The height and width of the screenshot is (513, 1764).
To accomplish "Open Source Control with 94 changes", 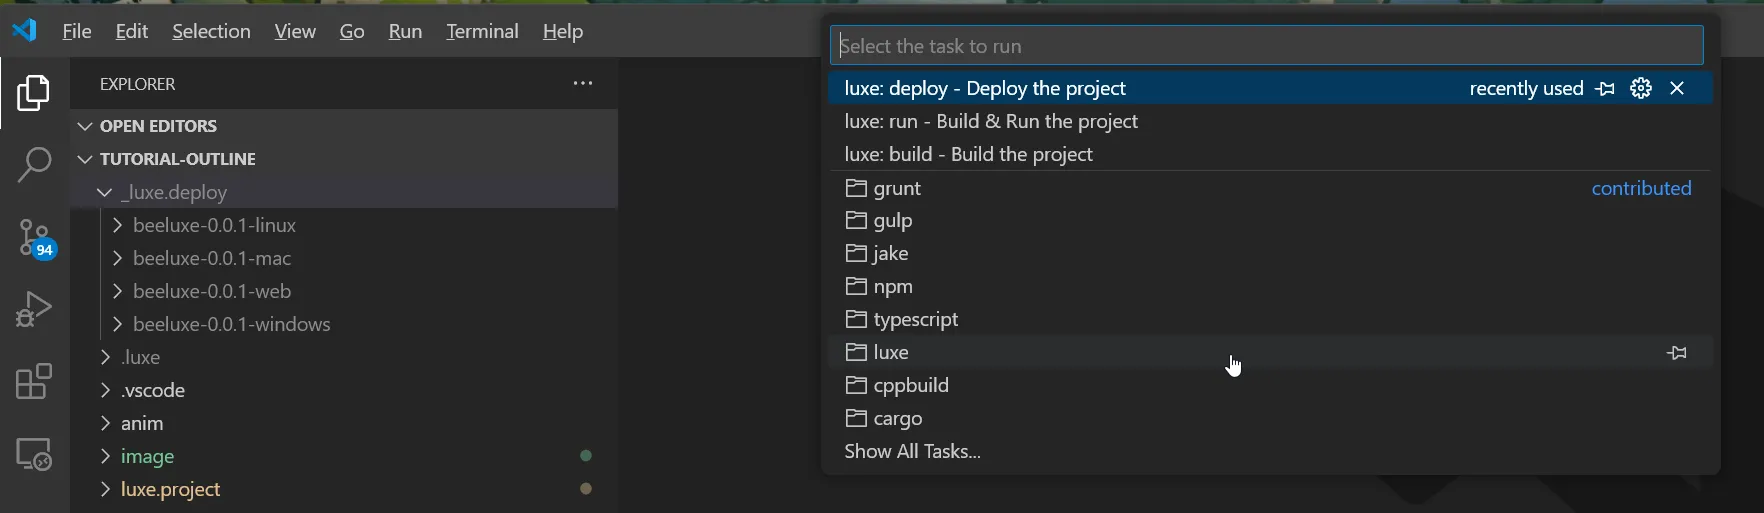I will click(x=35, y=239).
